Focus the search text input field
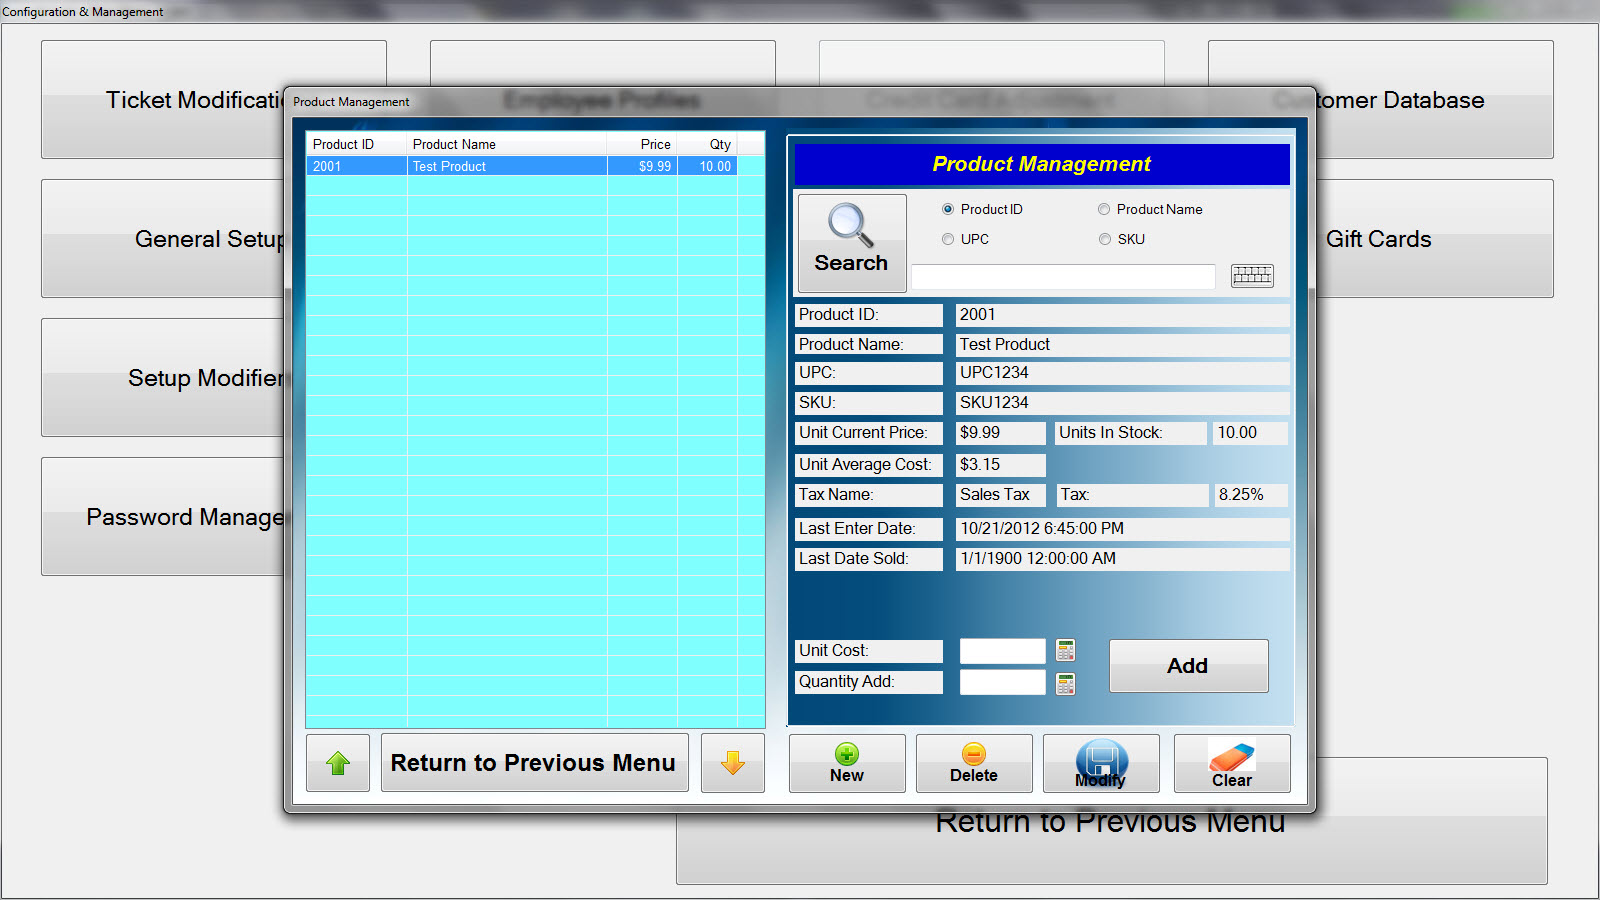This screenshot has width=1600, height=900. click(x=1062, y=277)
